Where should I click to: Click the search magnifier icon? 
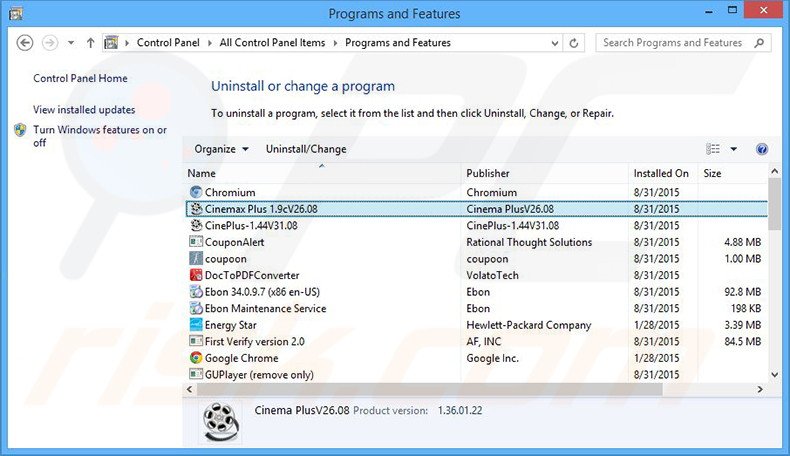759,43
